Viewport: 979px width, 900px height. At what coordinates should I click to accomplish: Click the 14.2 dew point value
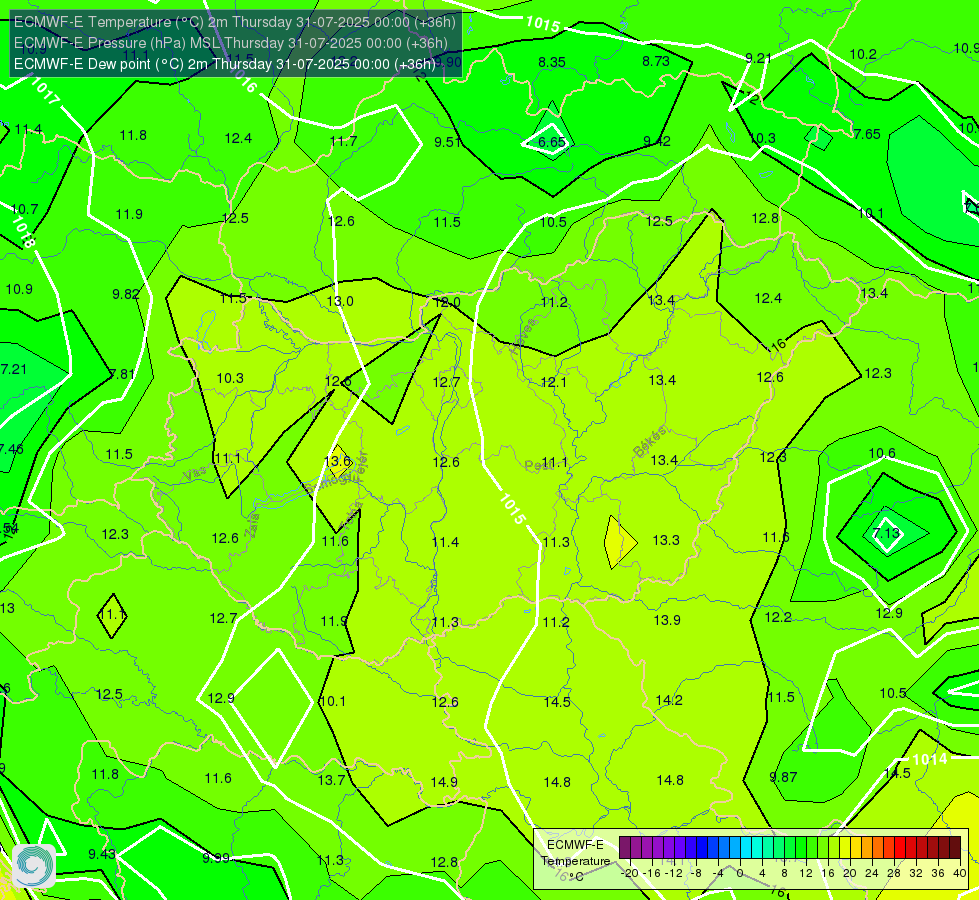point(669,701)
